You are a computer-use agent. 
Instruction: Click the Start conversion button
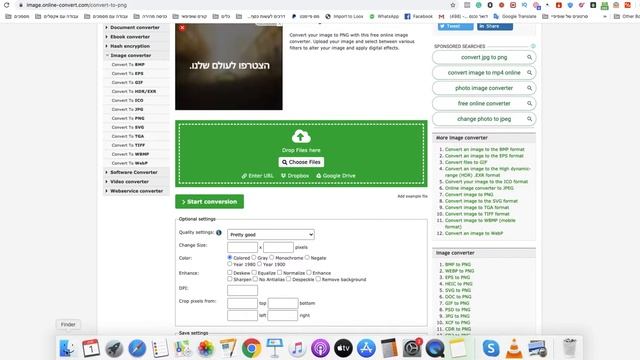[209, 202]
